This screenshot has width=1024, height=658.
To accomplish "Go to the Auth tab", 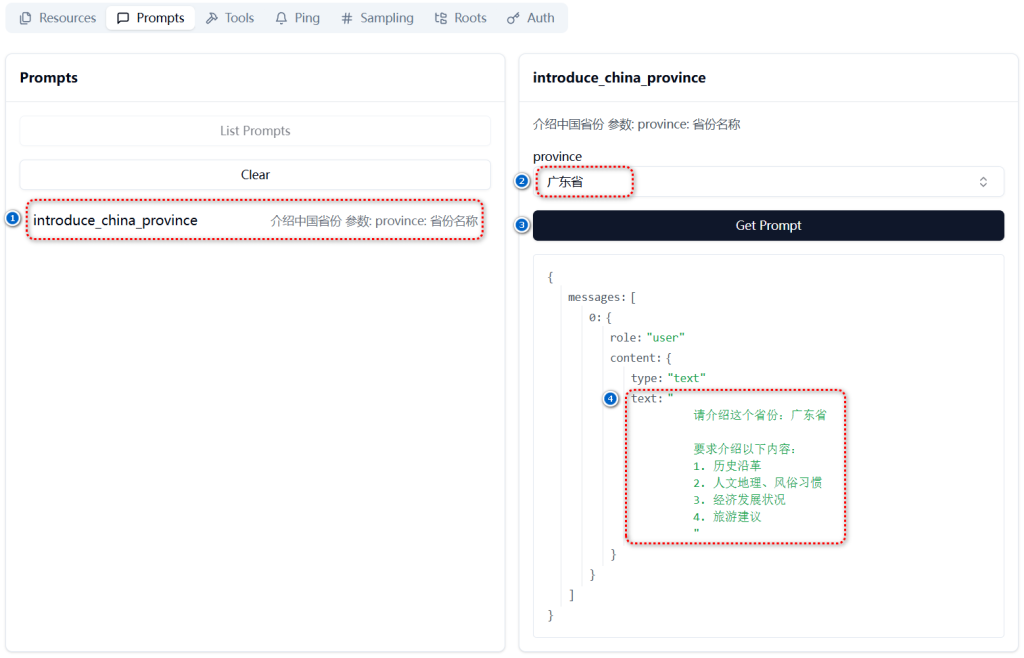I will 531,18.
